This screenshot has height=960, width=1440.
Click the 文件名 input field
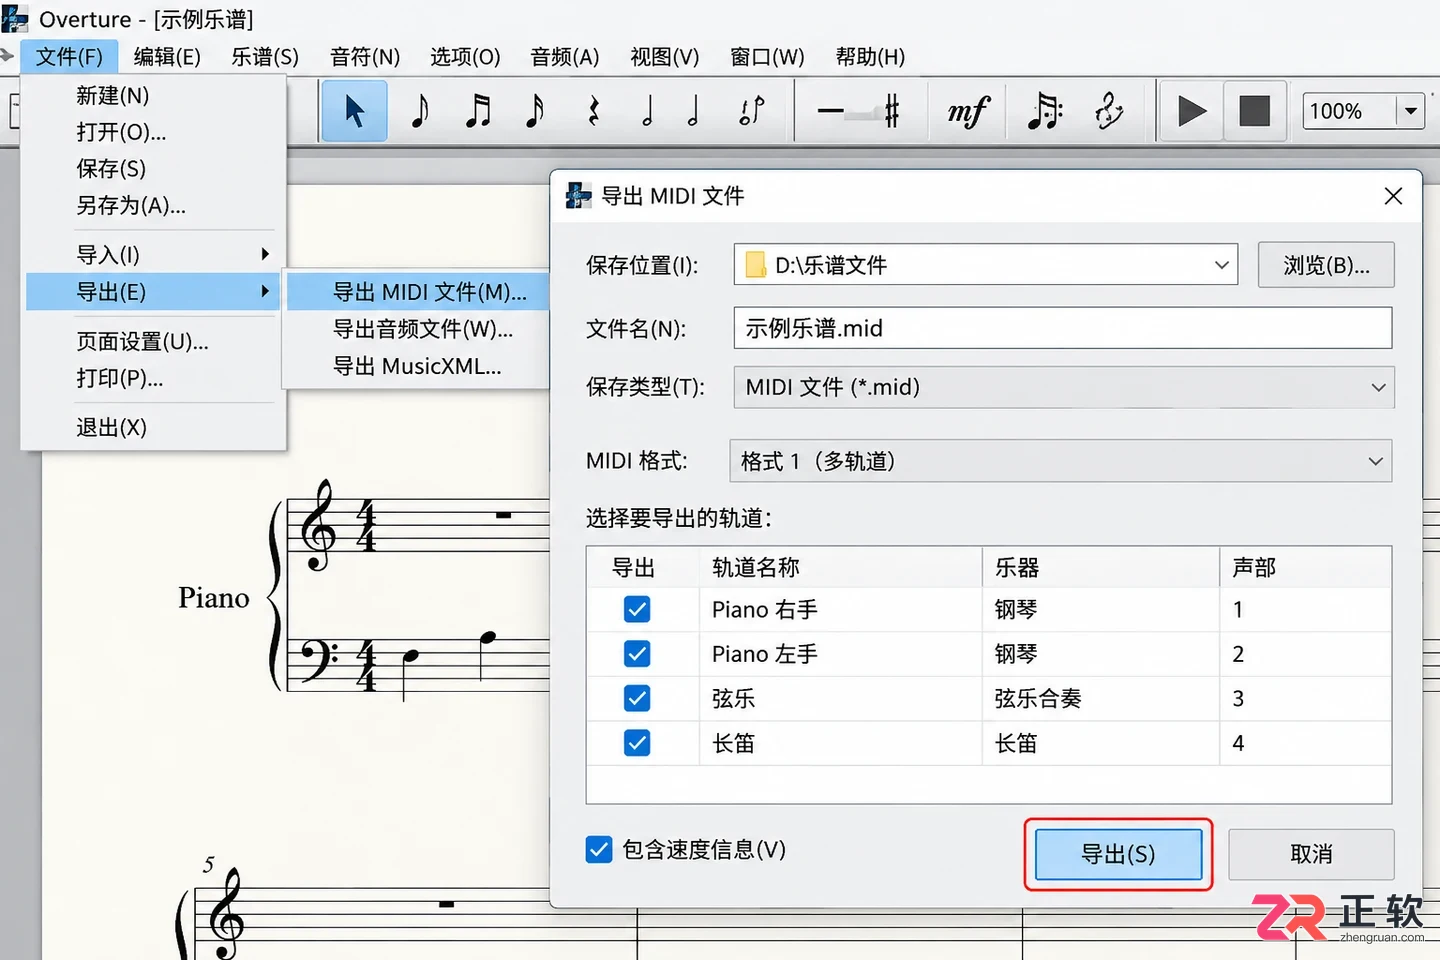(1062, 328)
